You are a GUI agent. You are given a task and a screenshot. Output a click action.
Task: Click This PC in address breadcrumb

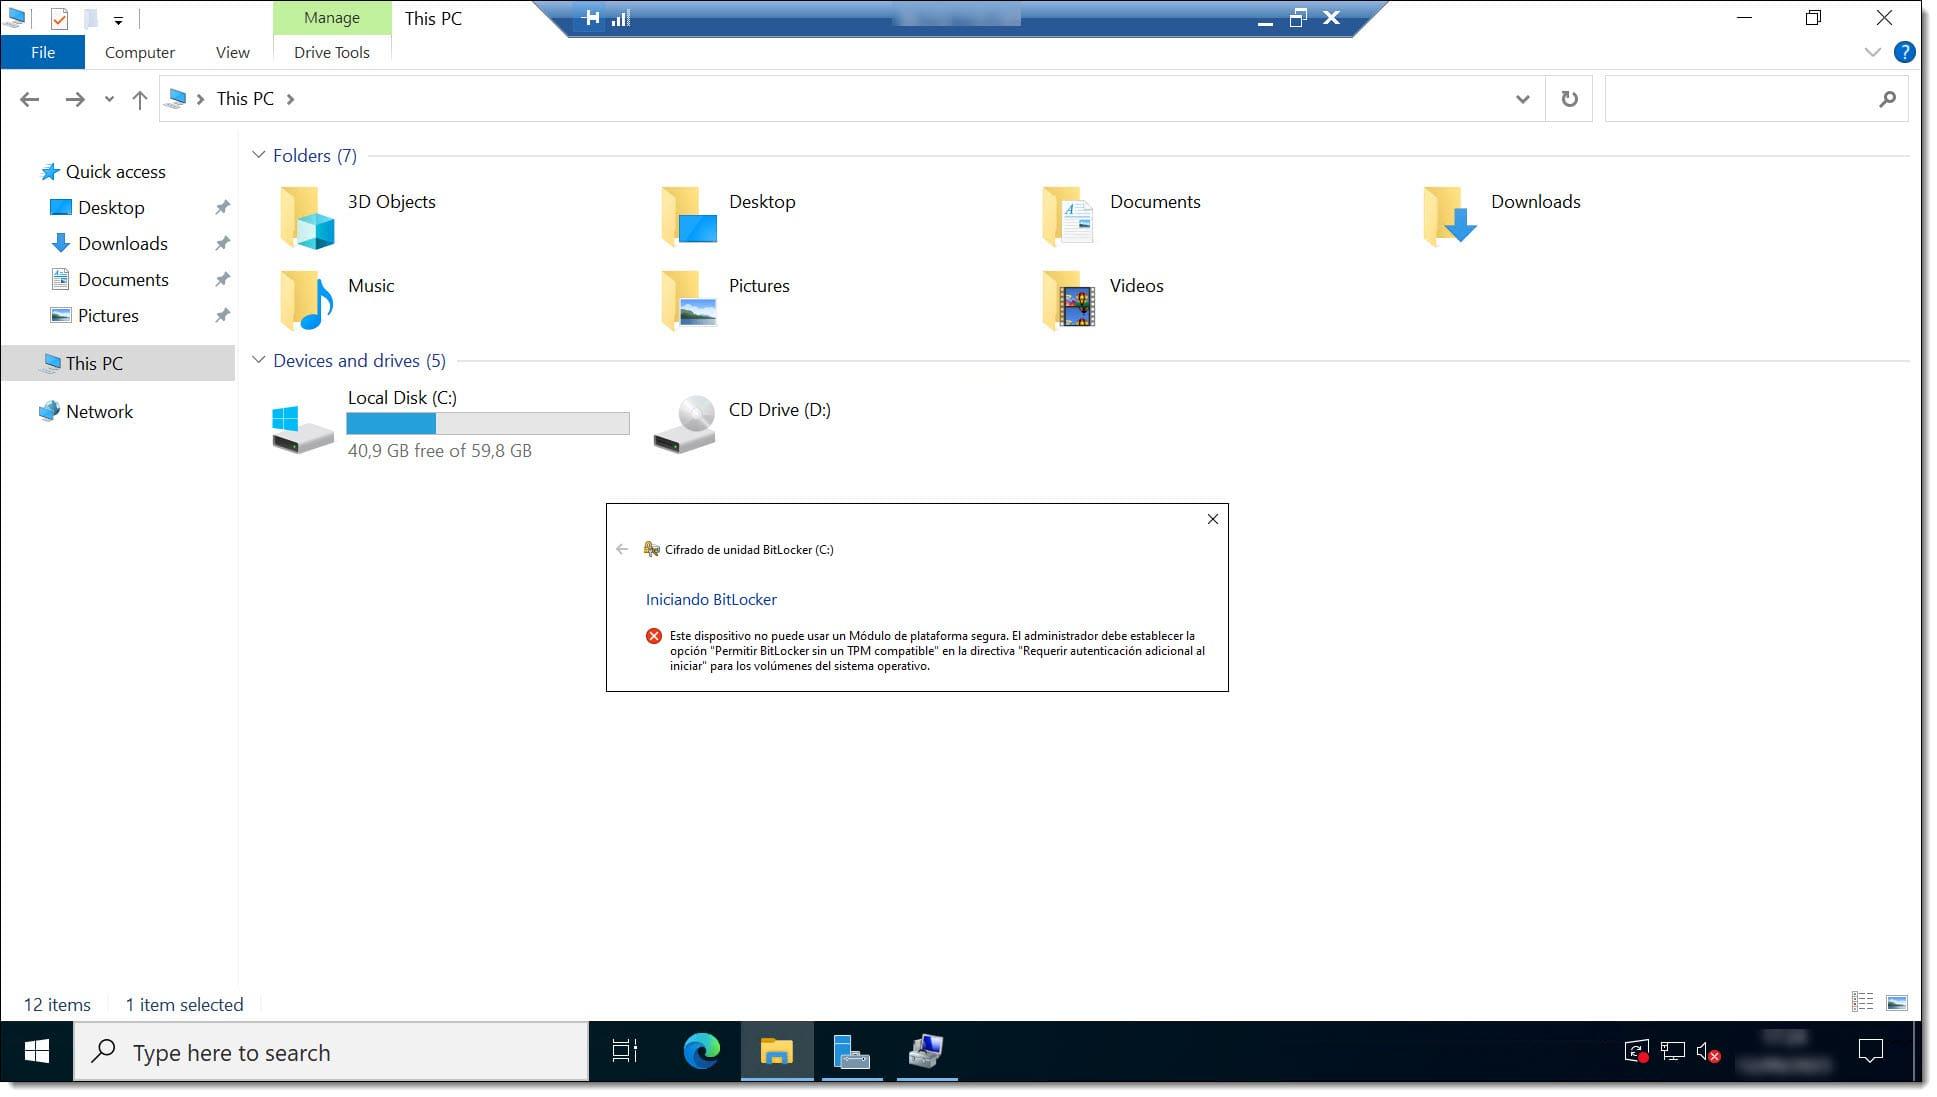[x=245, y=99]
